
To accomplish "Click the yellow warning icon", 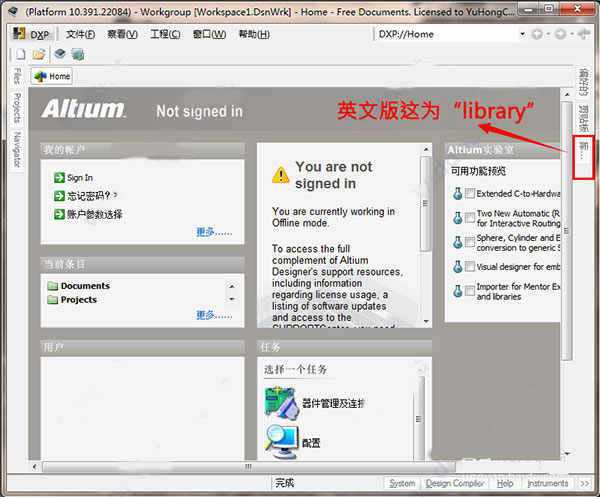I will (x=280, y=175).
